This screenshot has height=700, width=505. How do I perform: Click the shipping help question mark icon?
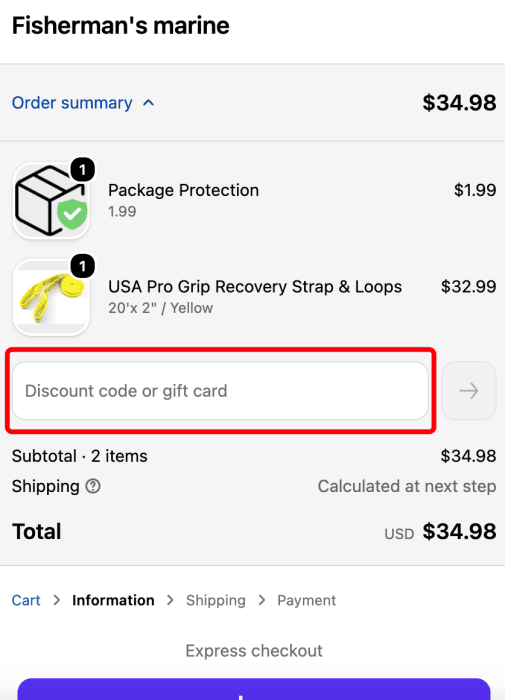tap(93, 486)
